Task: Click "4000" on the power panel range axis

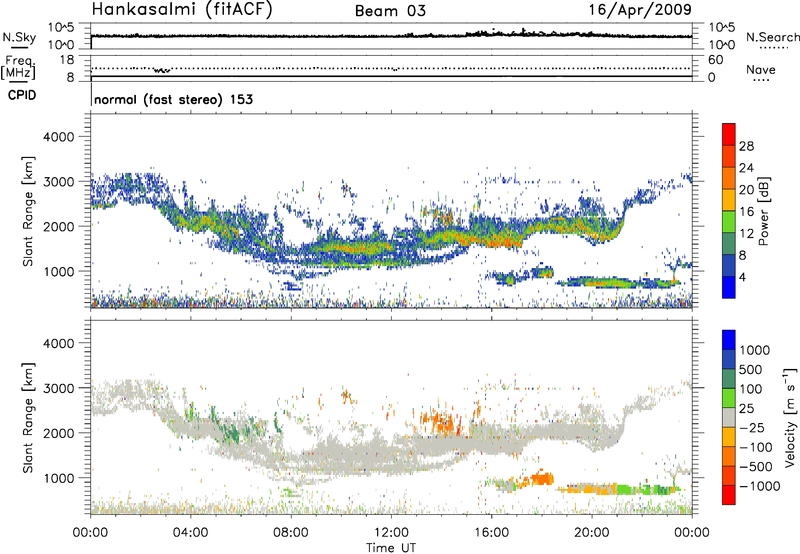Action: pyautogui.click(x=58, y=137)
